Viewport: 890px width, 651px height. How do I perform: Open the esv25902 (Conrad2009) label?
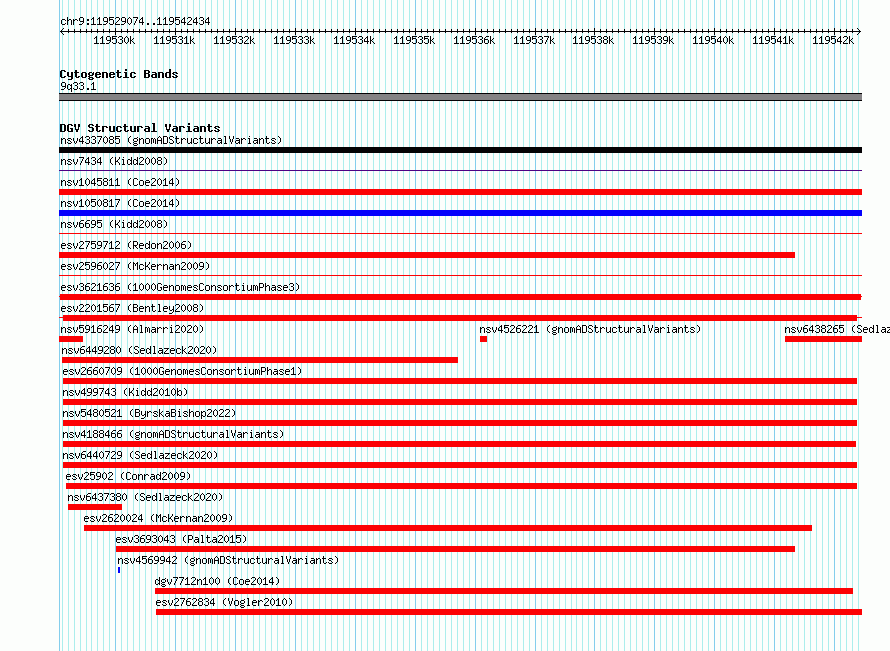[x=128, y=476]
